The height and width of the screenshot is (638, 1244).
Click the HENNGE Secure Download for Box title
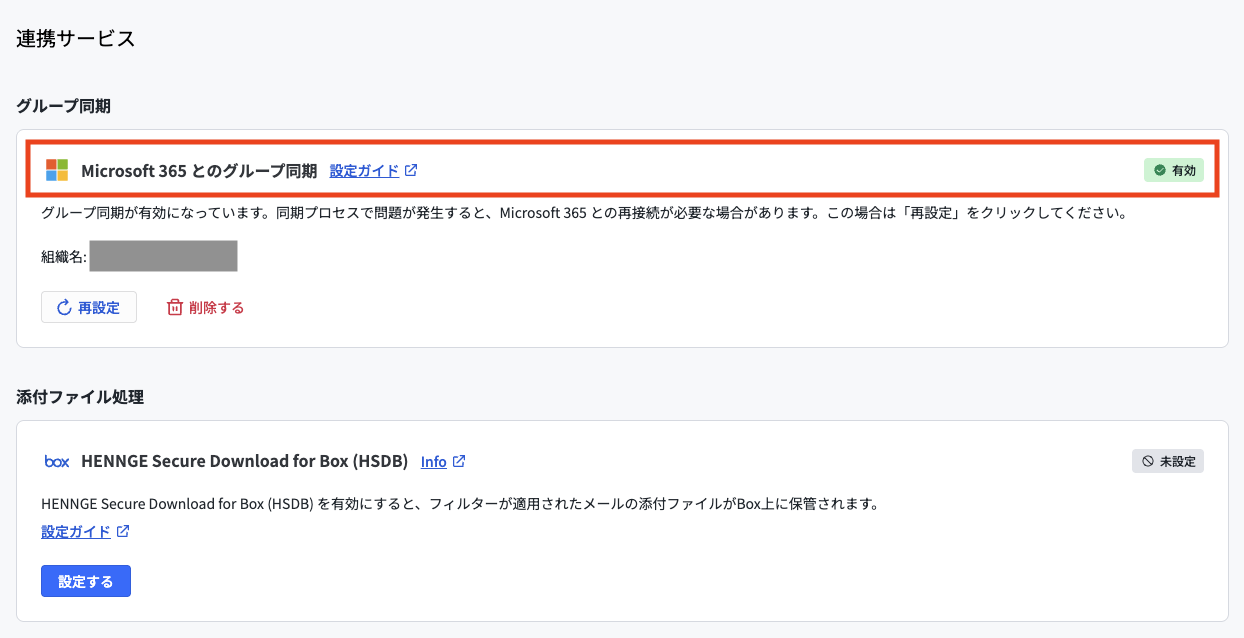[x=244, y=461]
